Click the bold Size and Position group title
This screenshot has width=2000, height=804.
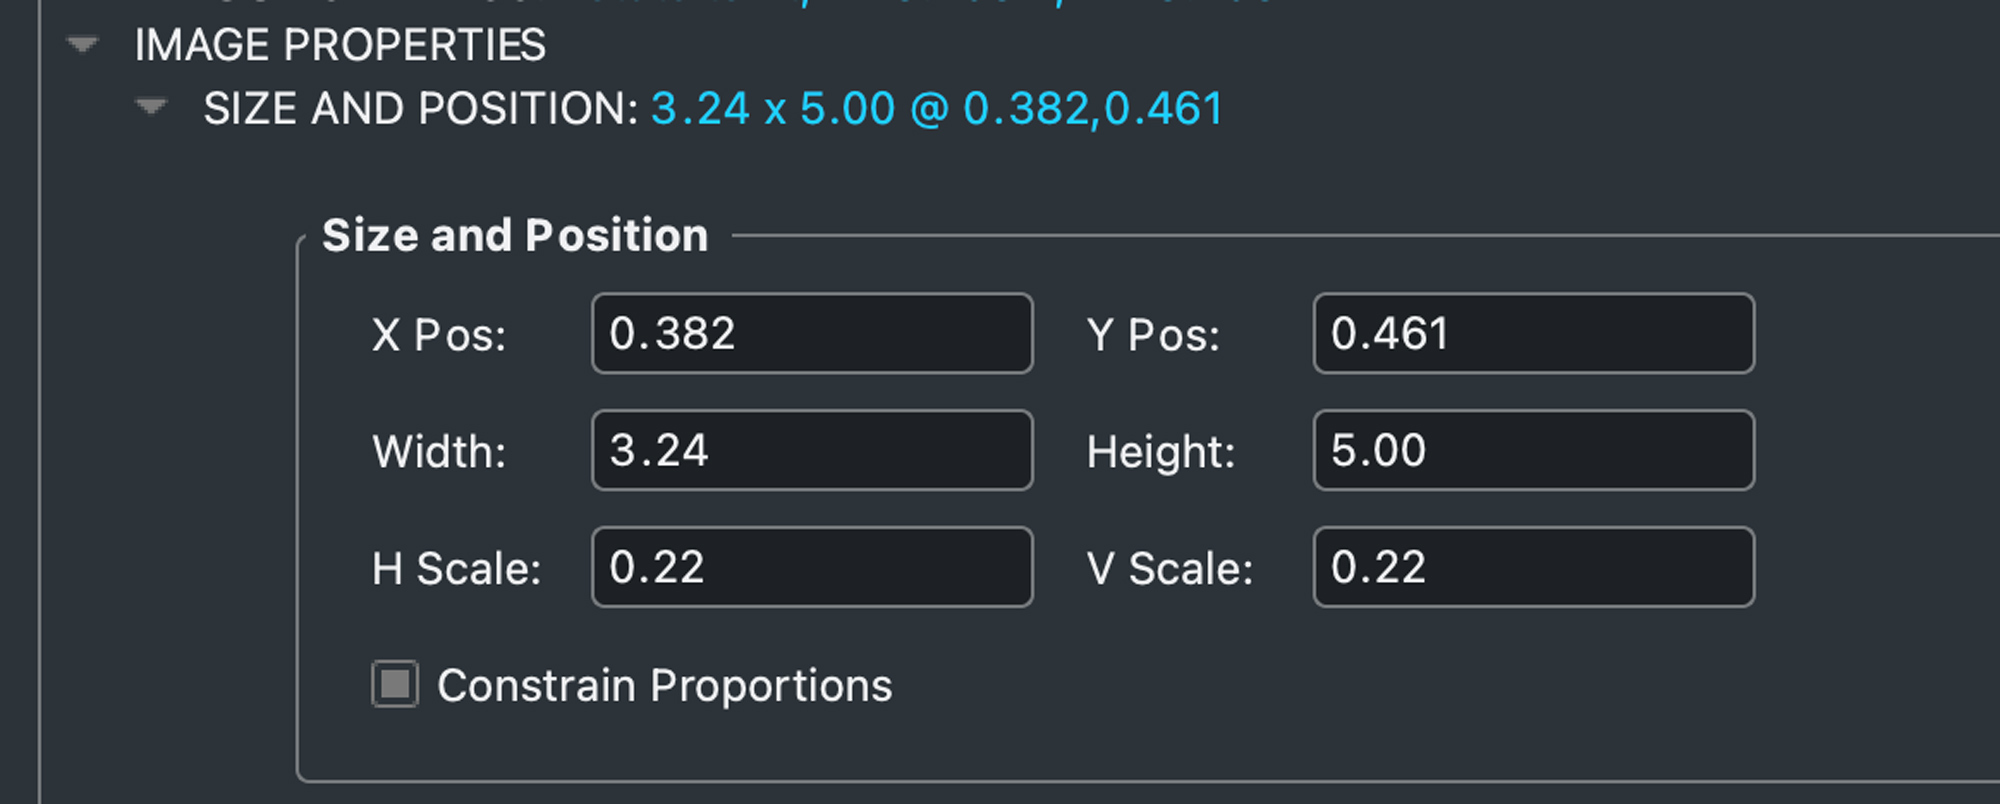tap(515, 236)
